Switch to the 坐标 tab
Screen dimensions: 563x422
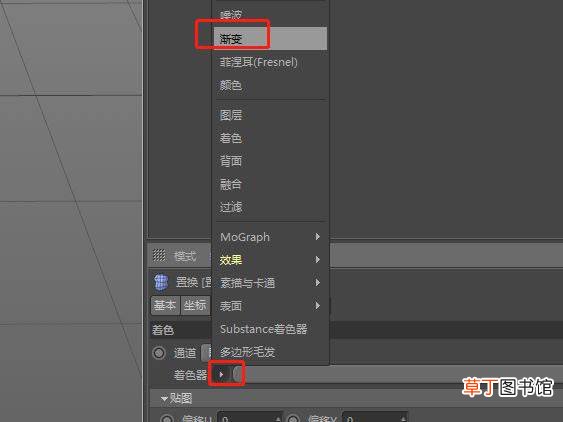click(x=195, y=305)
